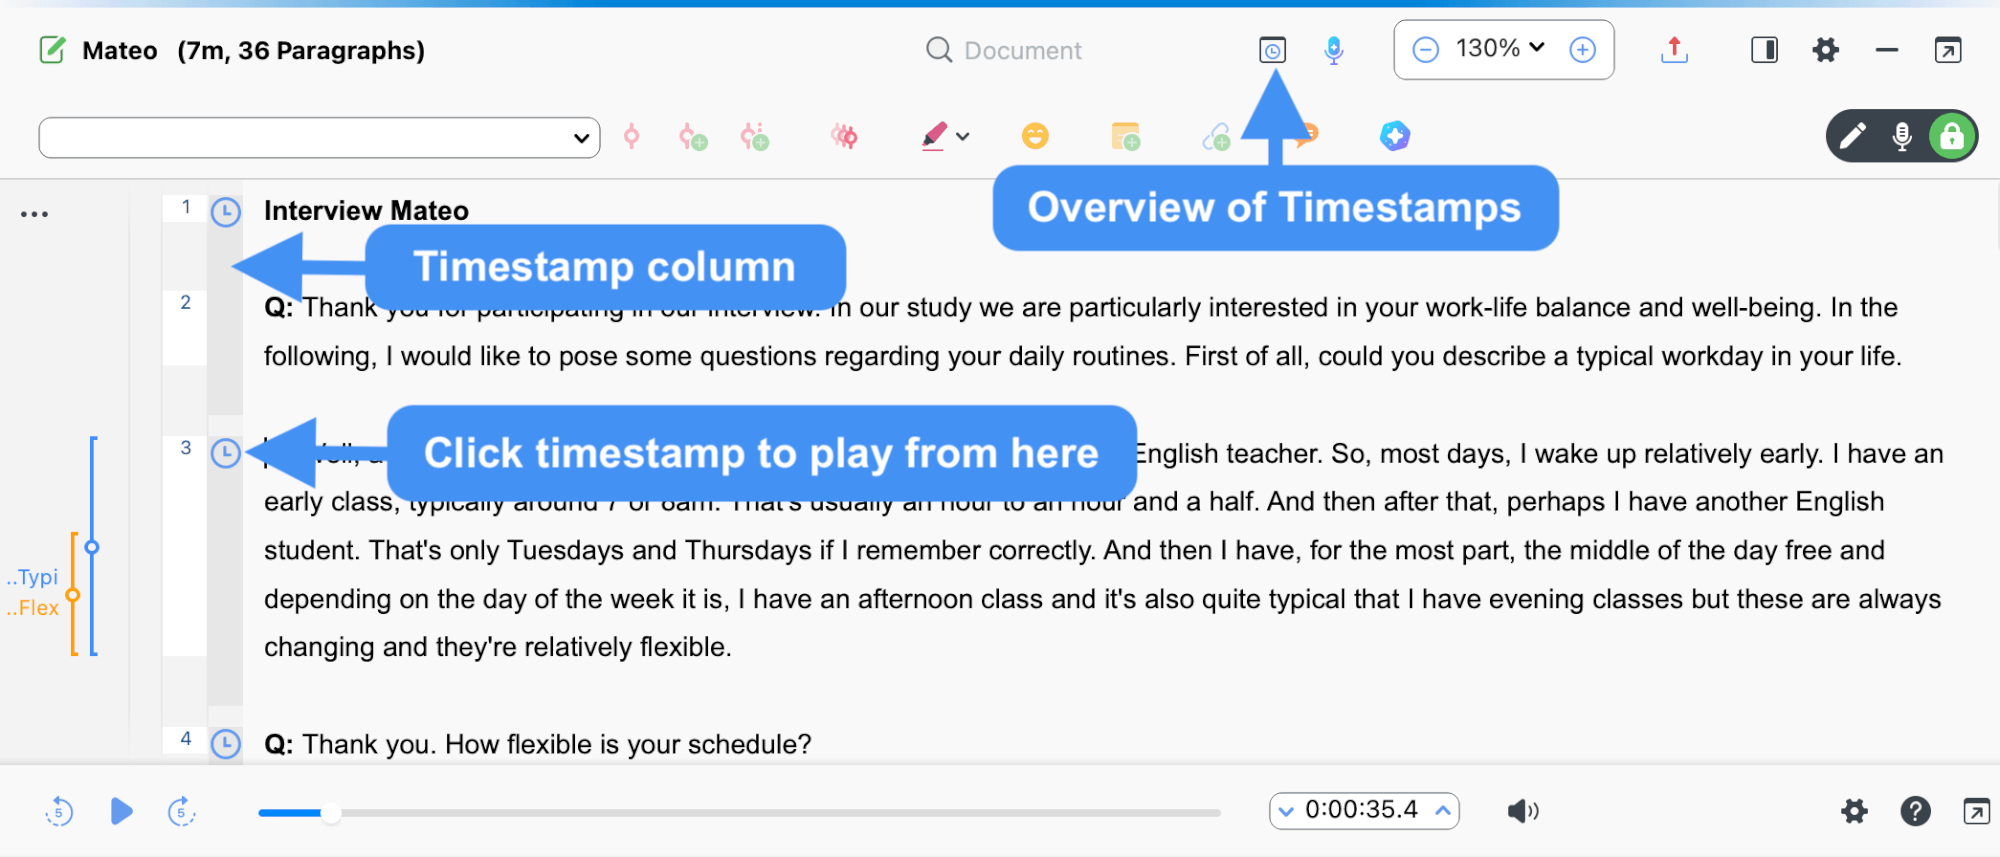Open the AI Assist sparkle icon
Screen dimensions: 2000x857
tap(1395, 136)
